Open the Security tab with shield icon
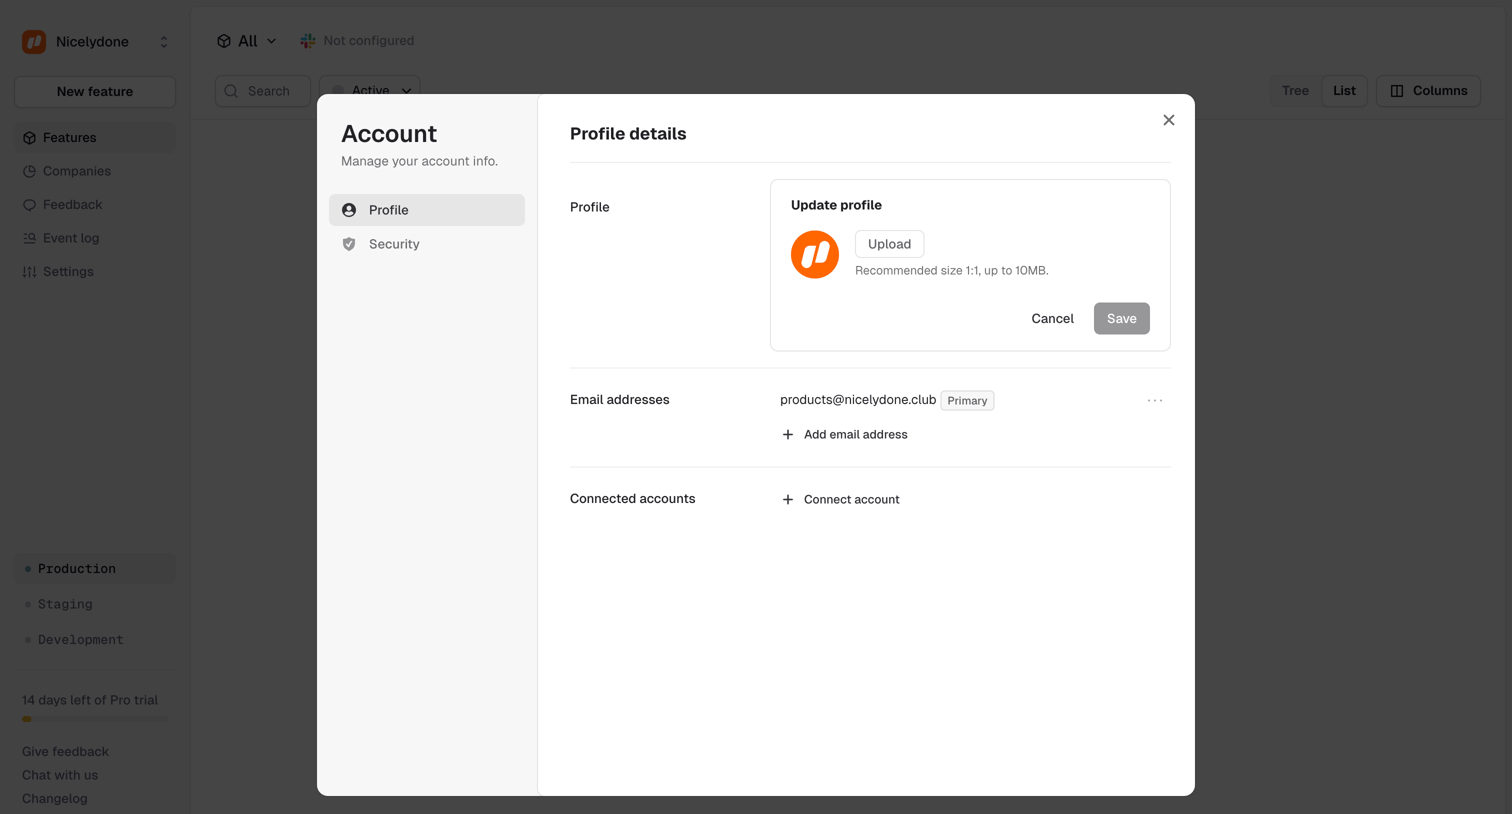The width and height of the screenshot is (1512, 814). click(x=427, y=244)
